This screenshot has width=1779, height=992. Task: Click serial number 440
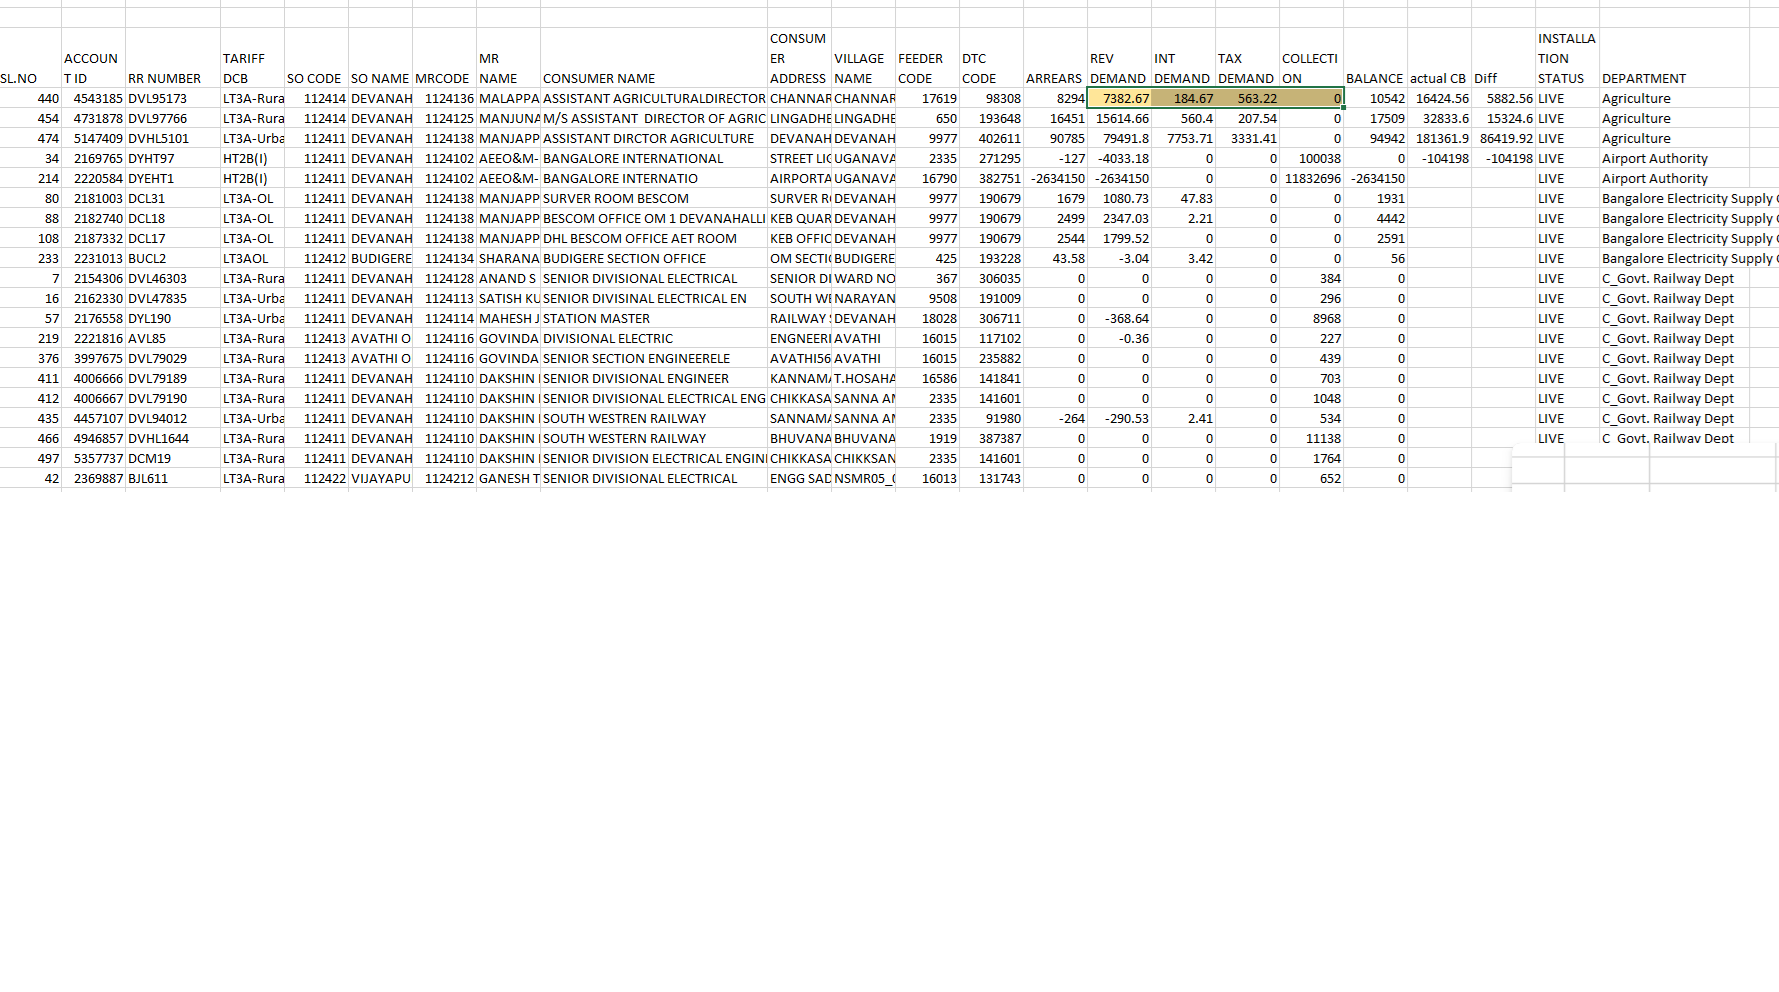click(30, 98)
